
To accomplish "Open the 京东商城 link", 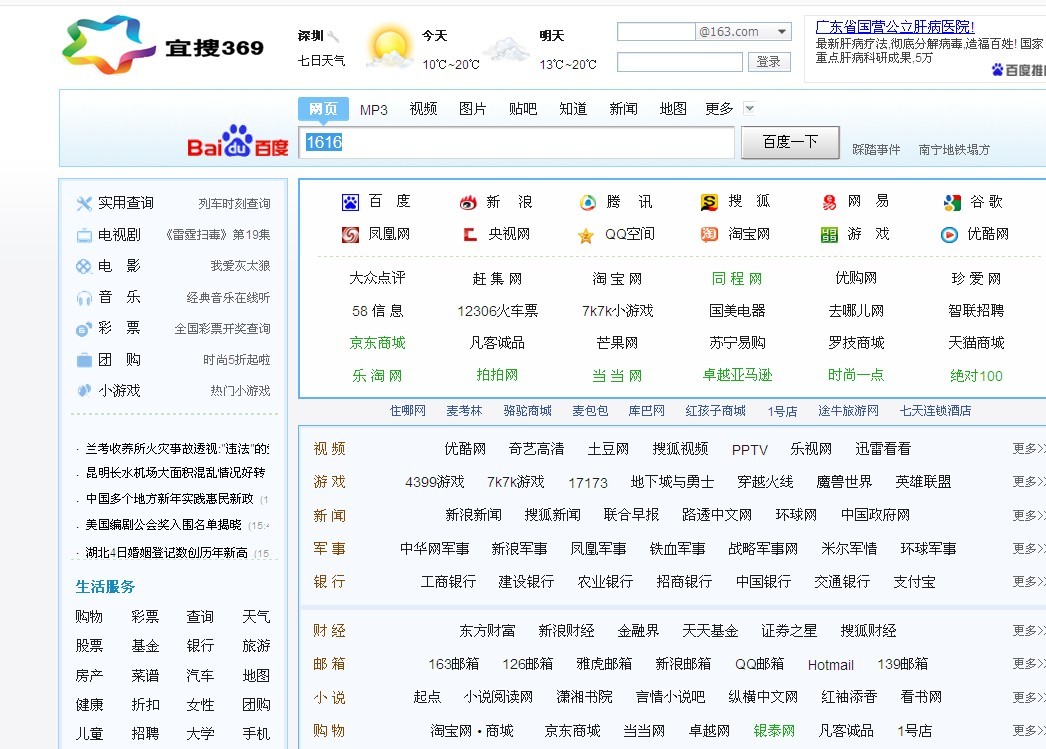I will tap(377, 343).
